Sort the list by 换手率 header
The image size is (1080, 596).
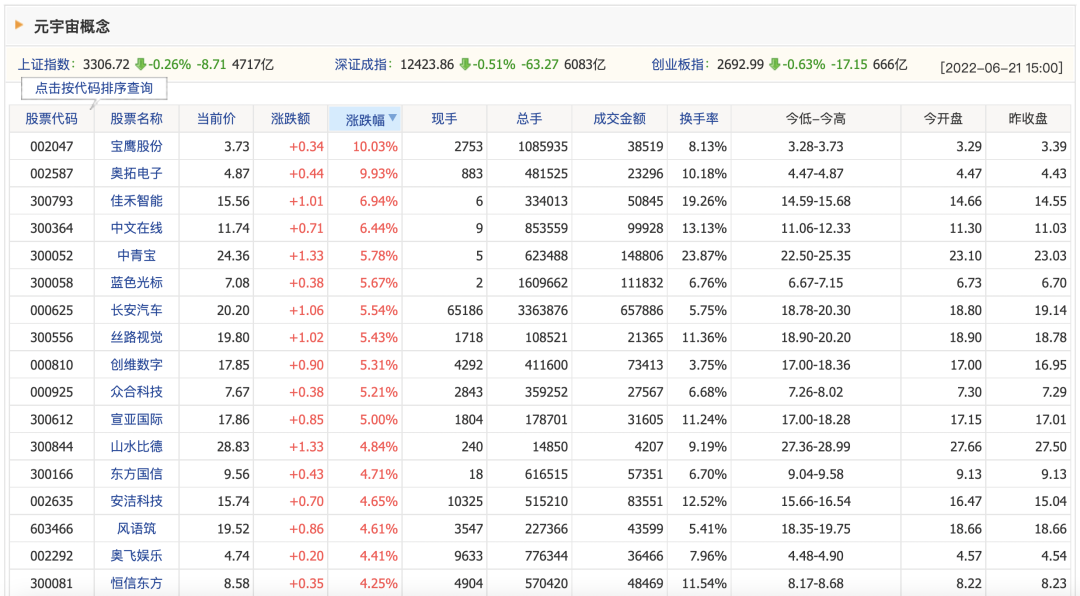pyautogui.click(x=699, y=119)
